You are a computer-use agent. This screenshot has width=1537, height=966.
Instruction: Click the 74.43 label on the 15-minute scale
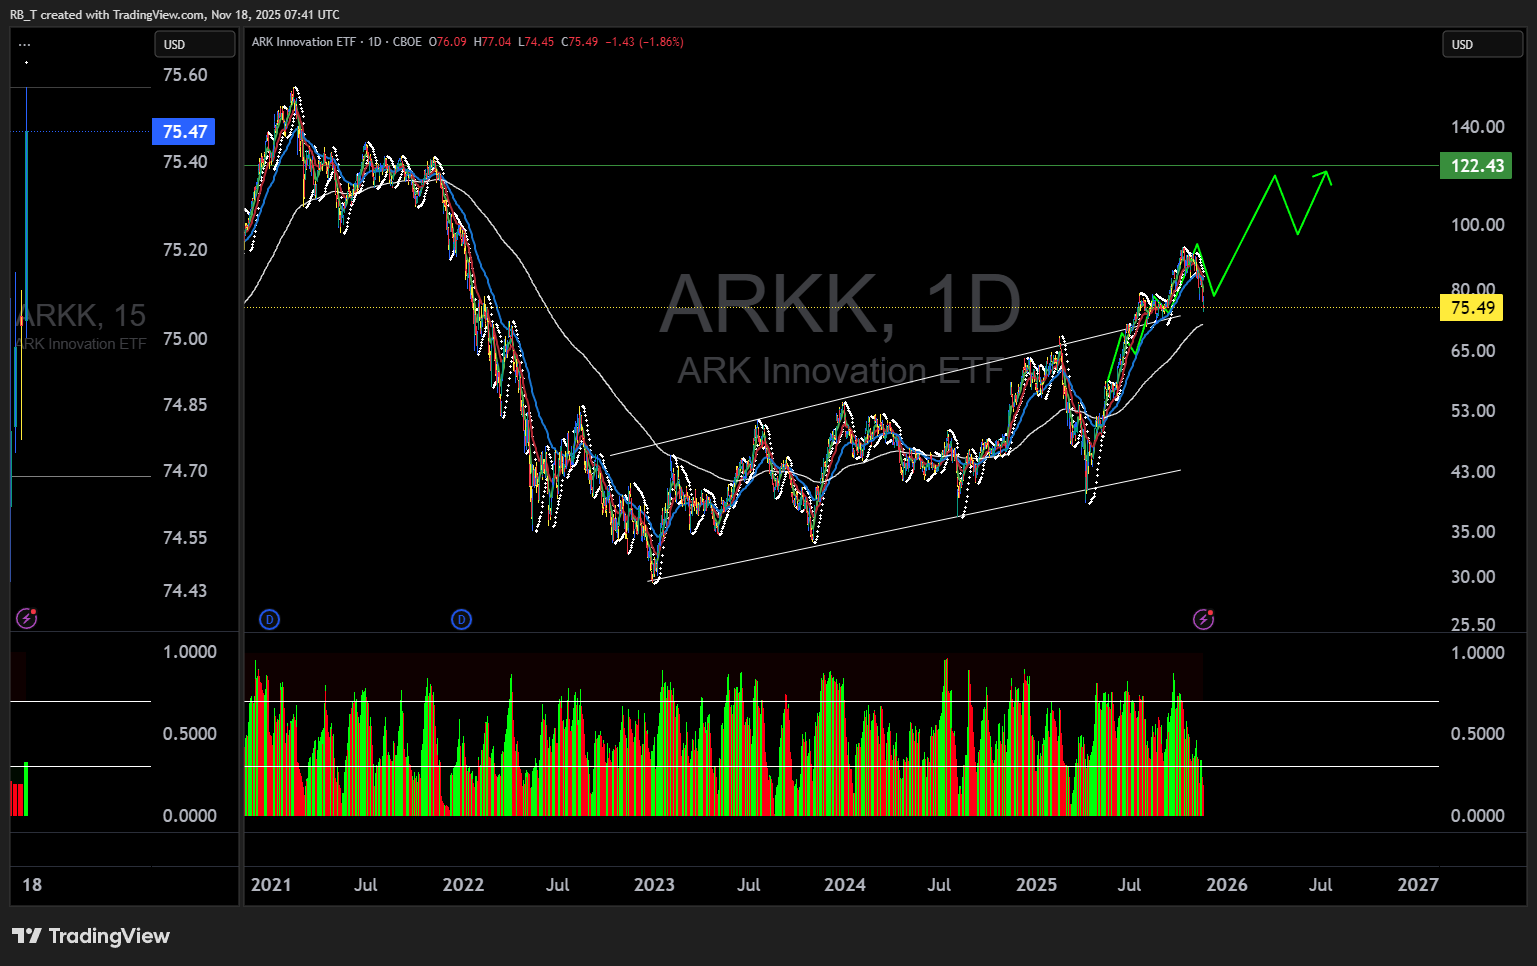click(185, 591)
